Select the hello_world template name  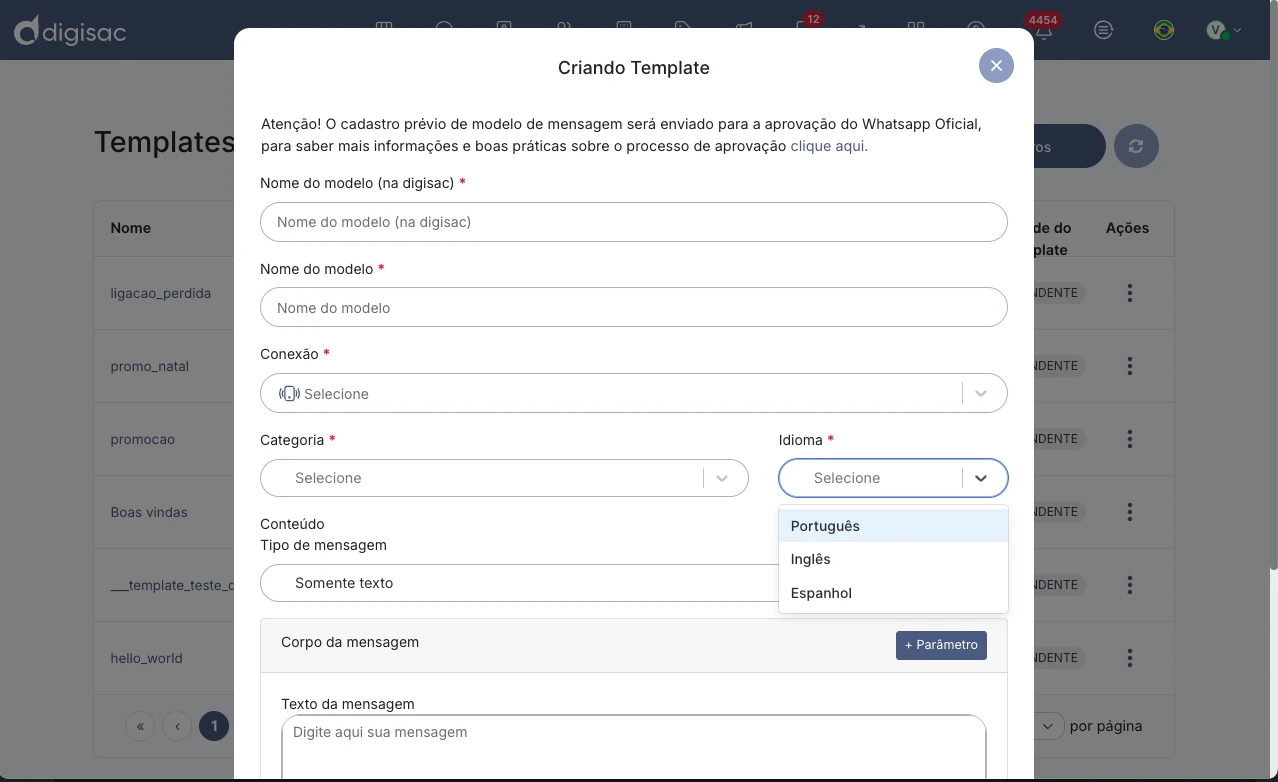pyautogui.click(x=147, y=658)
